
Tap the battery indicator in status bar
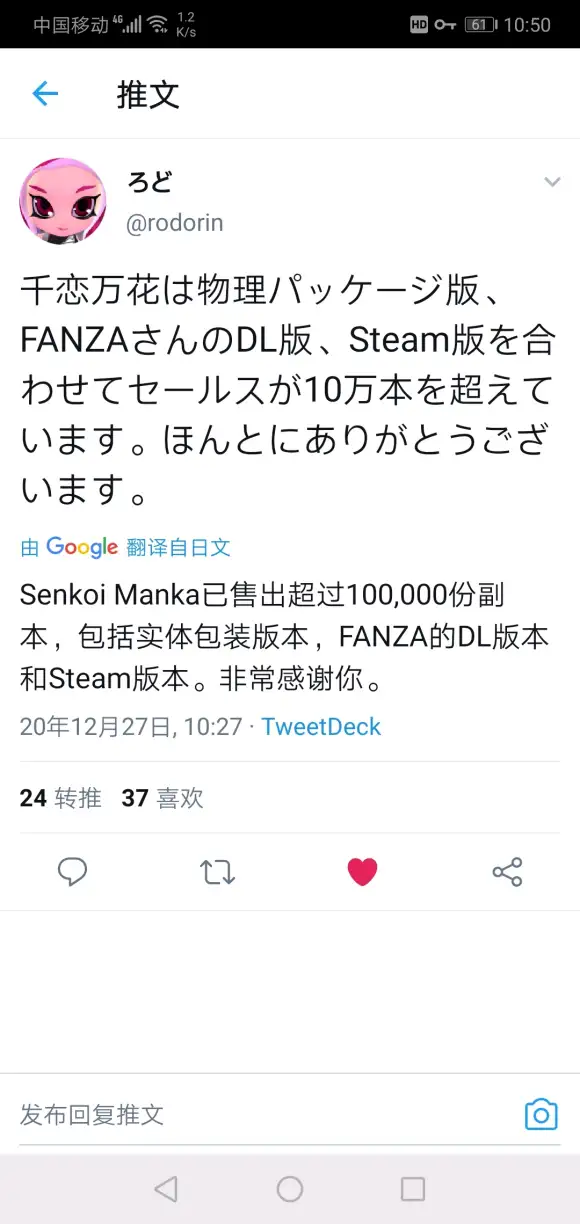(x=481, y=24)
